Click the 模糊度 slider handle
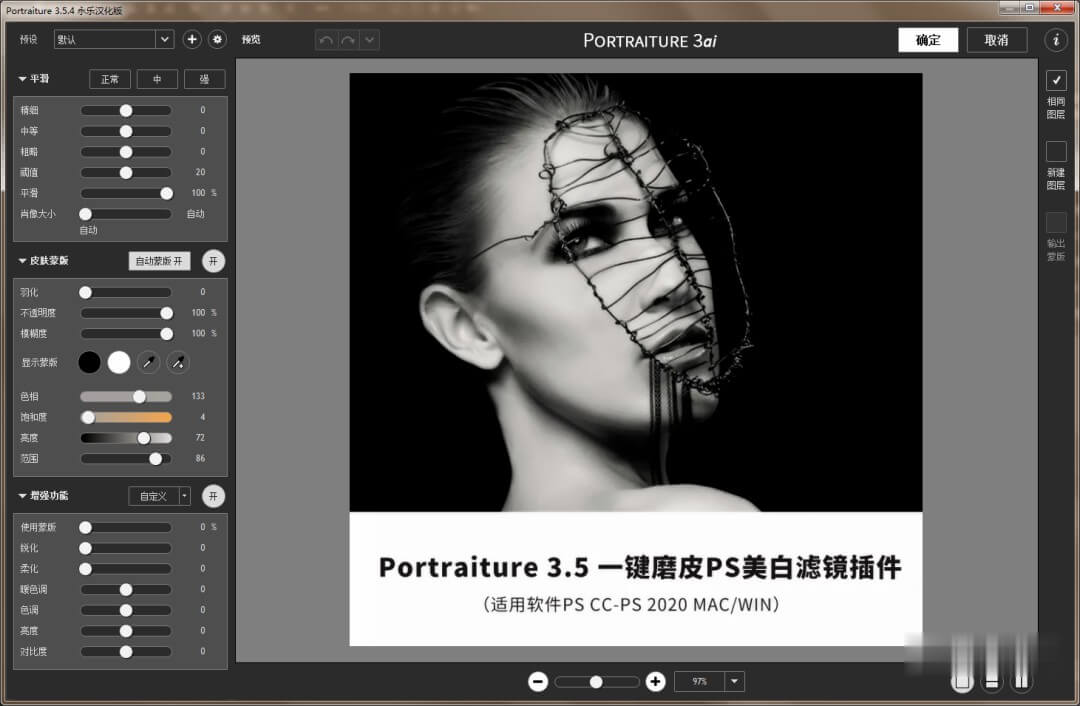 pyautogui.click(x=167, y=333)
